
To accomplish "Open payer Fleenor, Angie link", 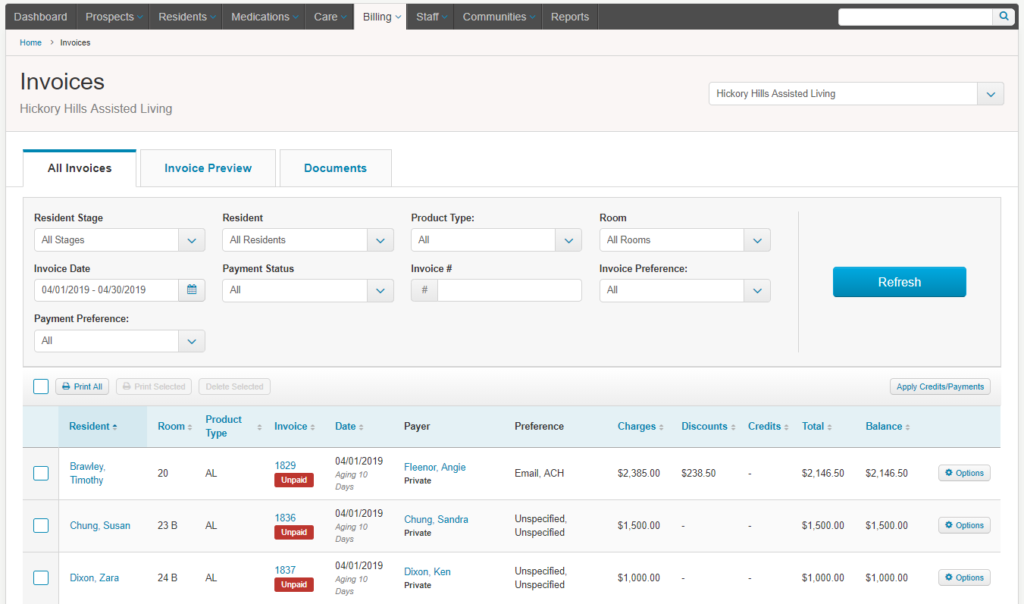I will (435, 467).
